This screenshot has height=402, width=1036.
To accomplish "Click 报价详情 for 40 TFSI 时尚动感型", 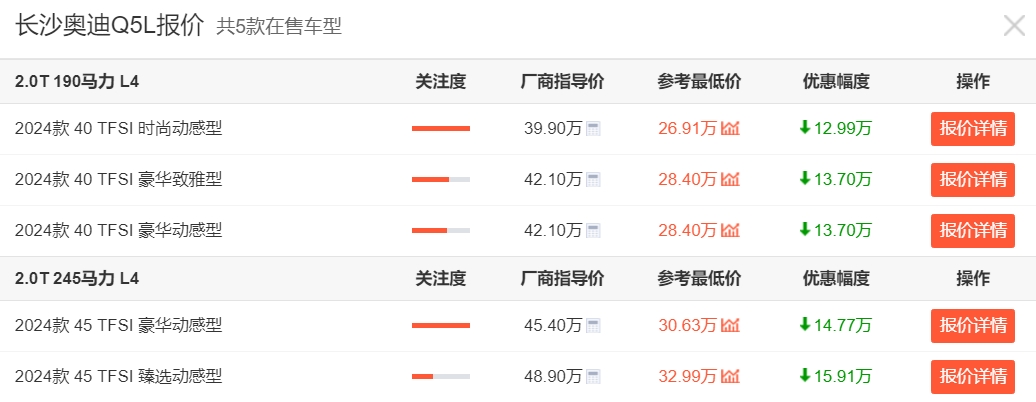I will click(x=973, y=129).
